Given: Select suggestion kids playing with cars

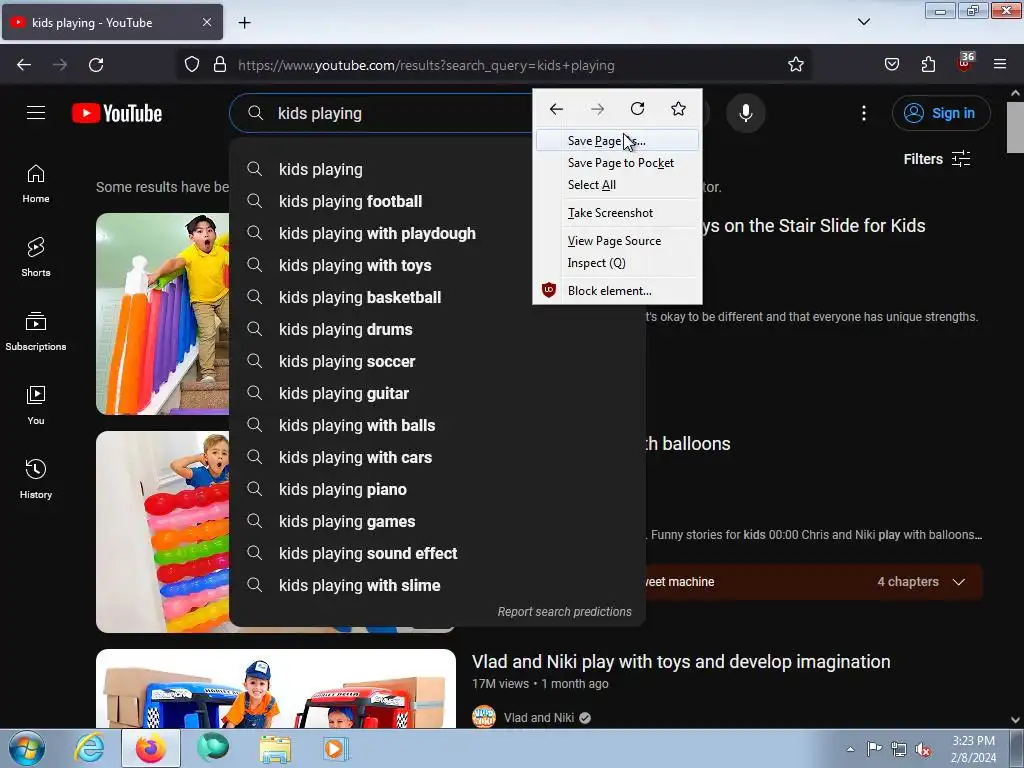Looking at the screenshot, I should (x=438, y=457).
